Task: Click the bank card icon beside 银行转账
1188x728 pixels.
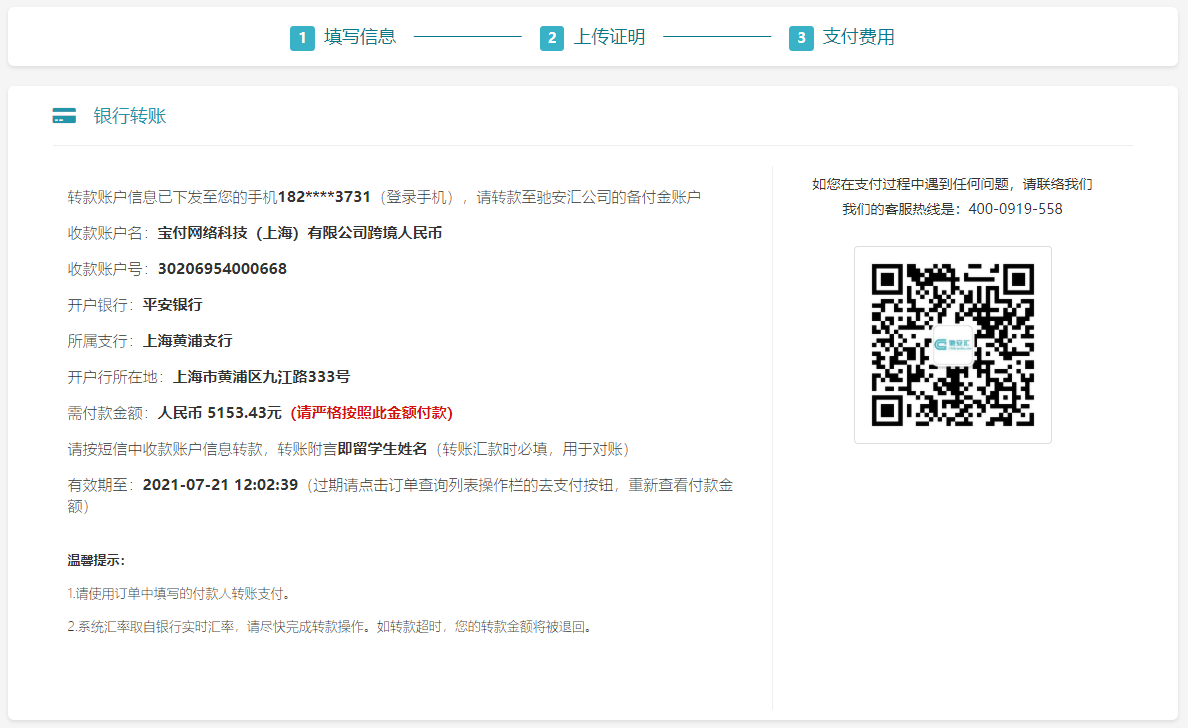Action: coord(64,116)
